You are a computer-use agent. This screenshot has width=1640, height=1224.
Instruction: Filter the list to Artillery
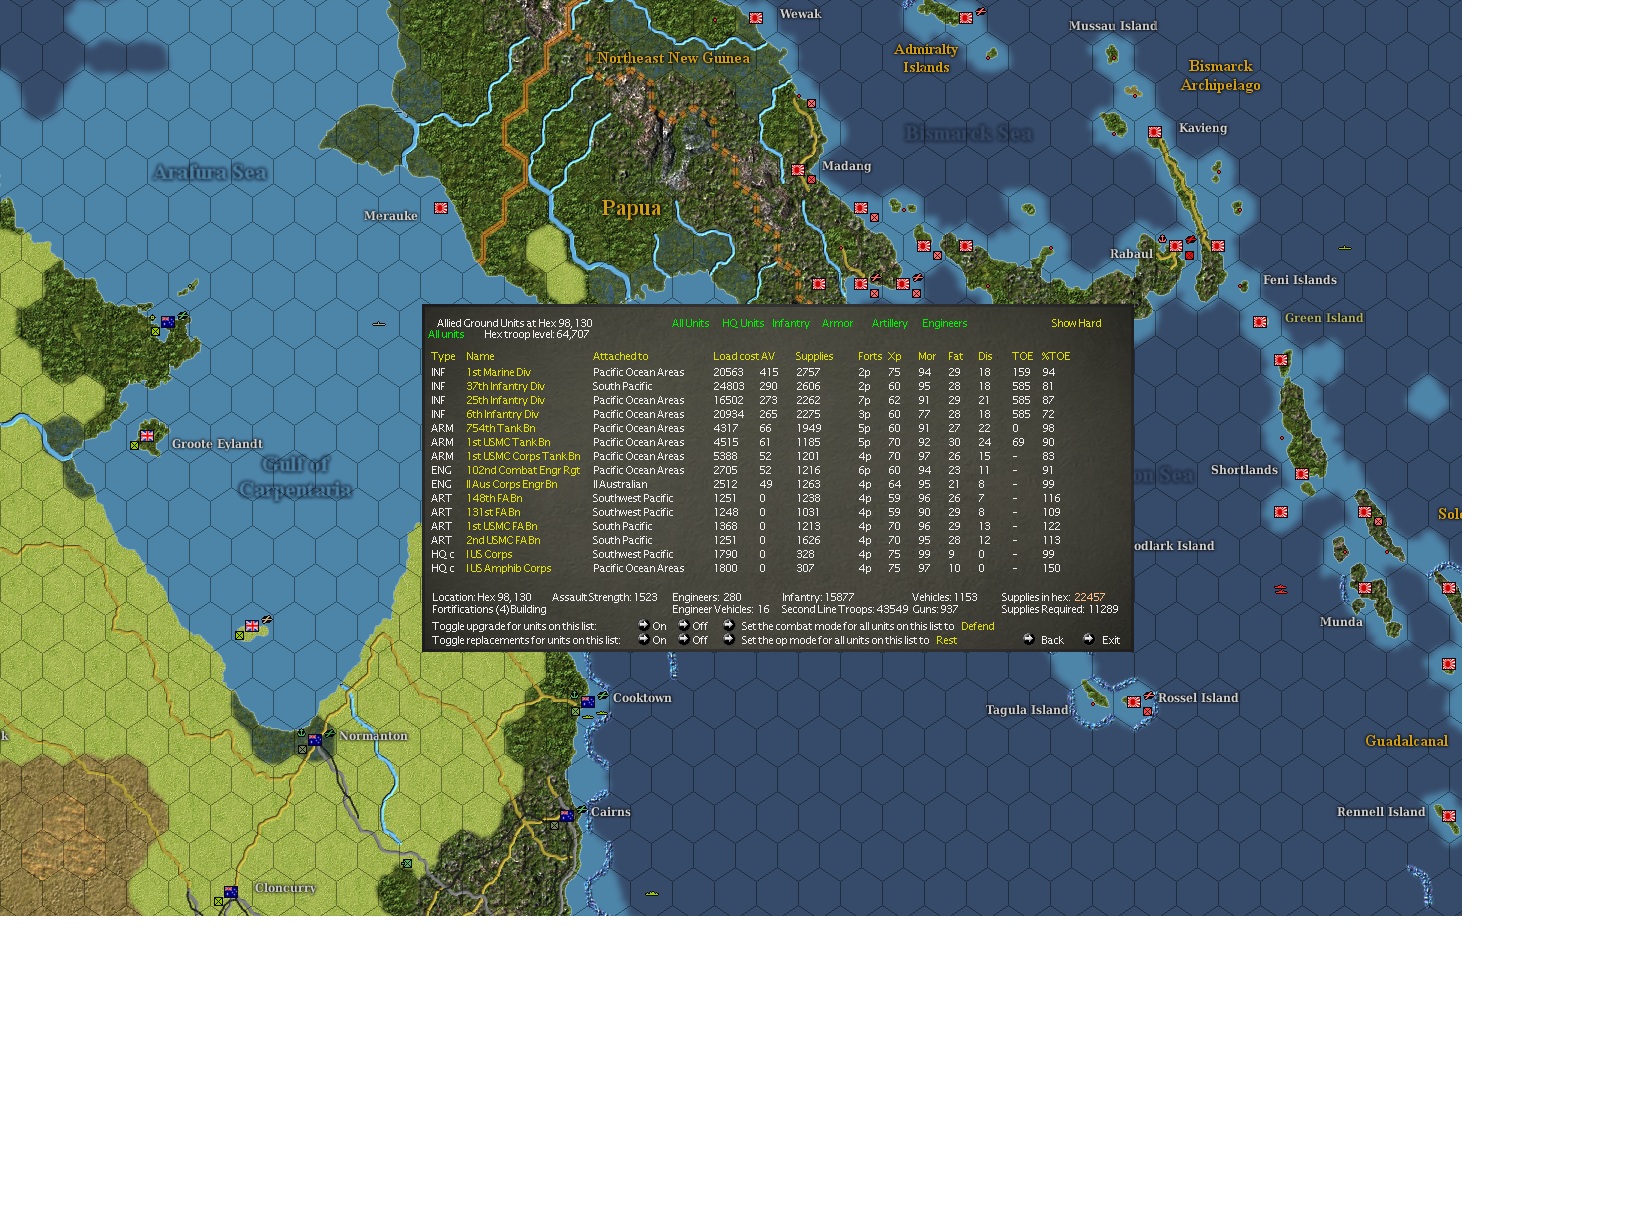click(889, 323)
